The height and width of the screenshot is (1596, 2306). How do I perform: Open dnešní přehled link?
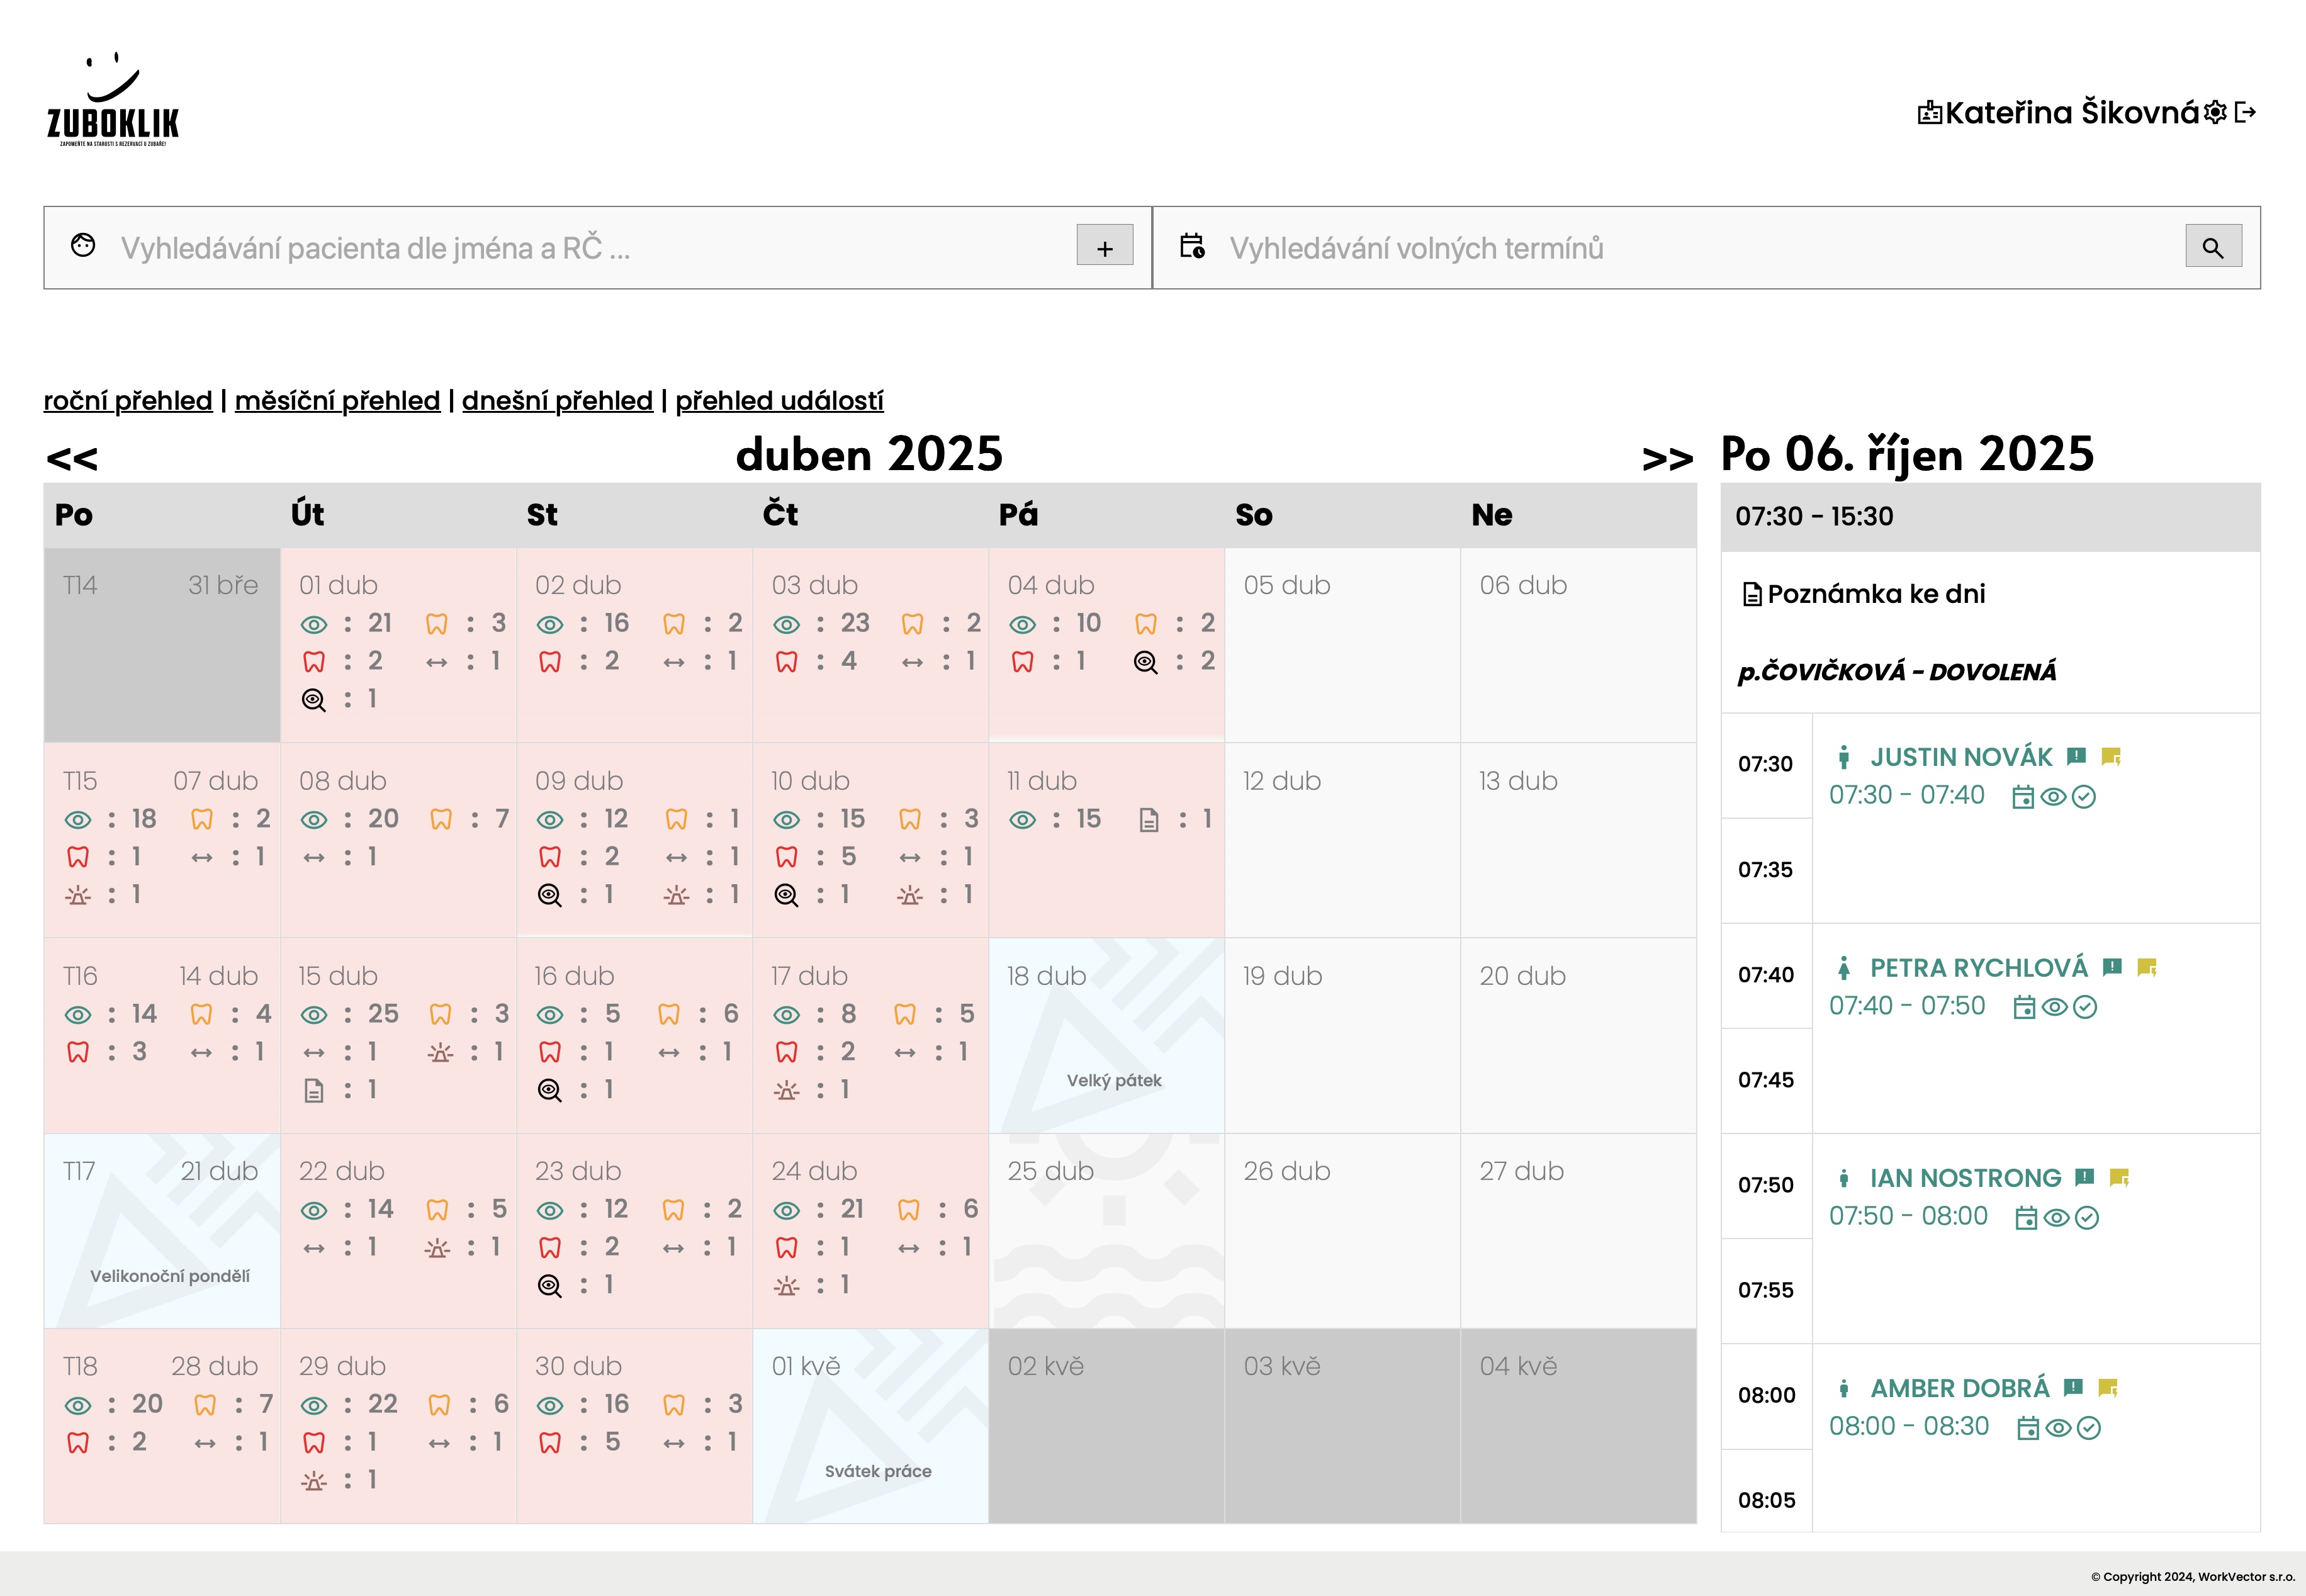click(557, 401)
